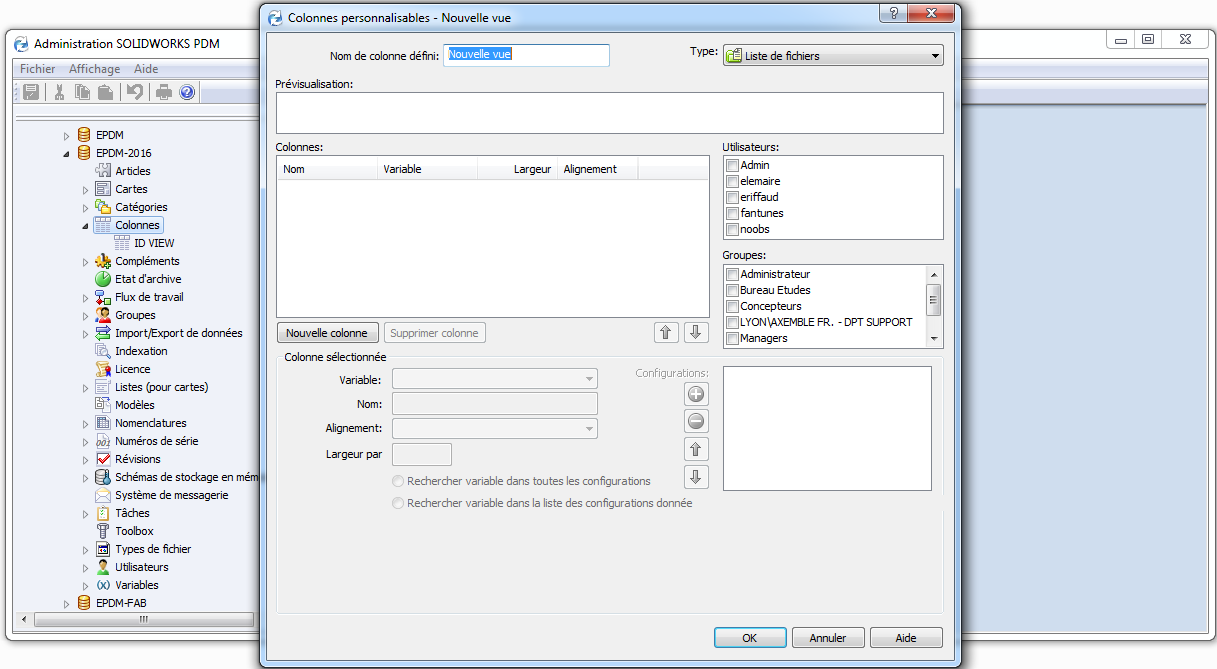Click the Annuler button
1217x669 pixels.
828,638
